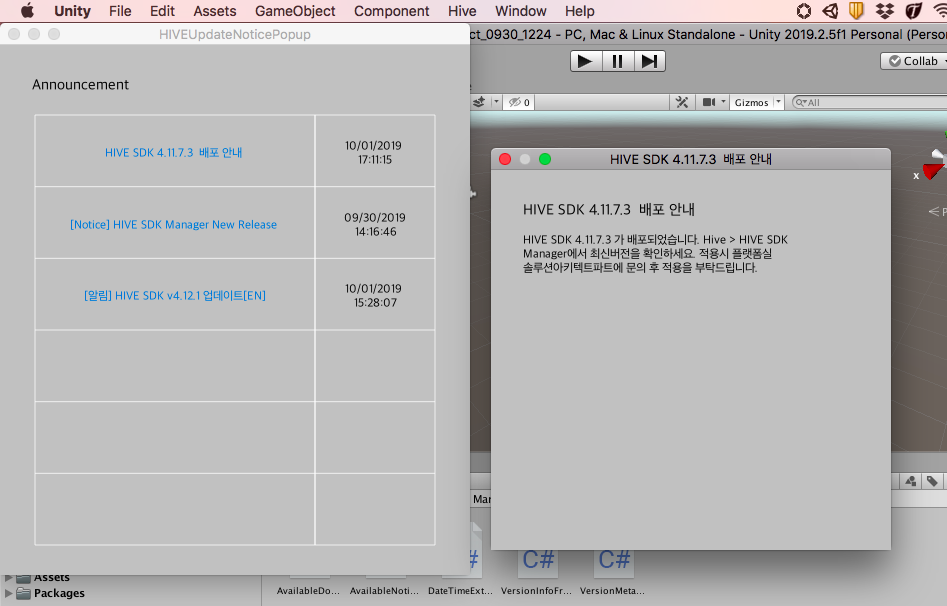Screen dimensions: 947x606
Task: Select the VersionInfoFr... C# script asset
Action: click(537, 572)
